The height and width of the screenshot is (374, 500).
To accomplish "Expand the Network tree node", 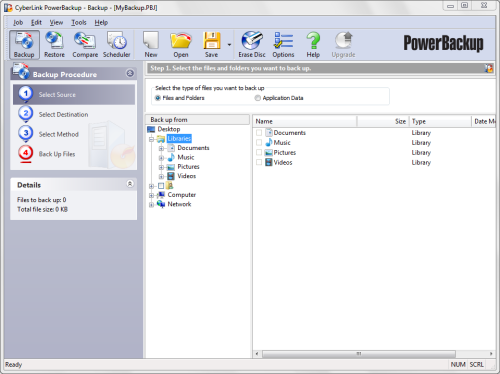I will 151,205.
